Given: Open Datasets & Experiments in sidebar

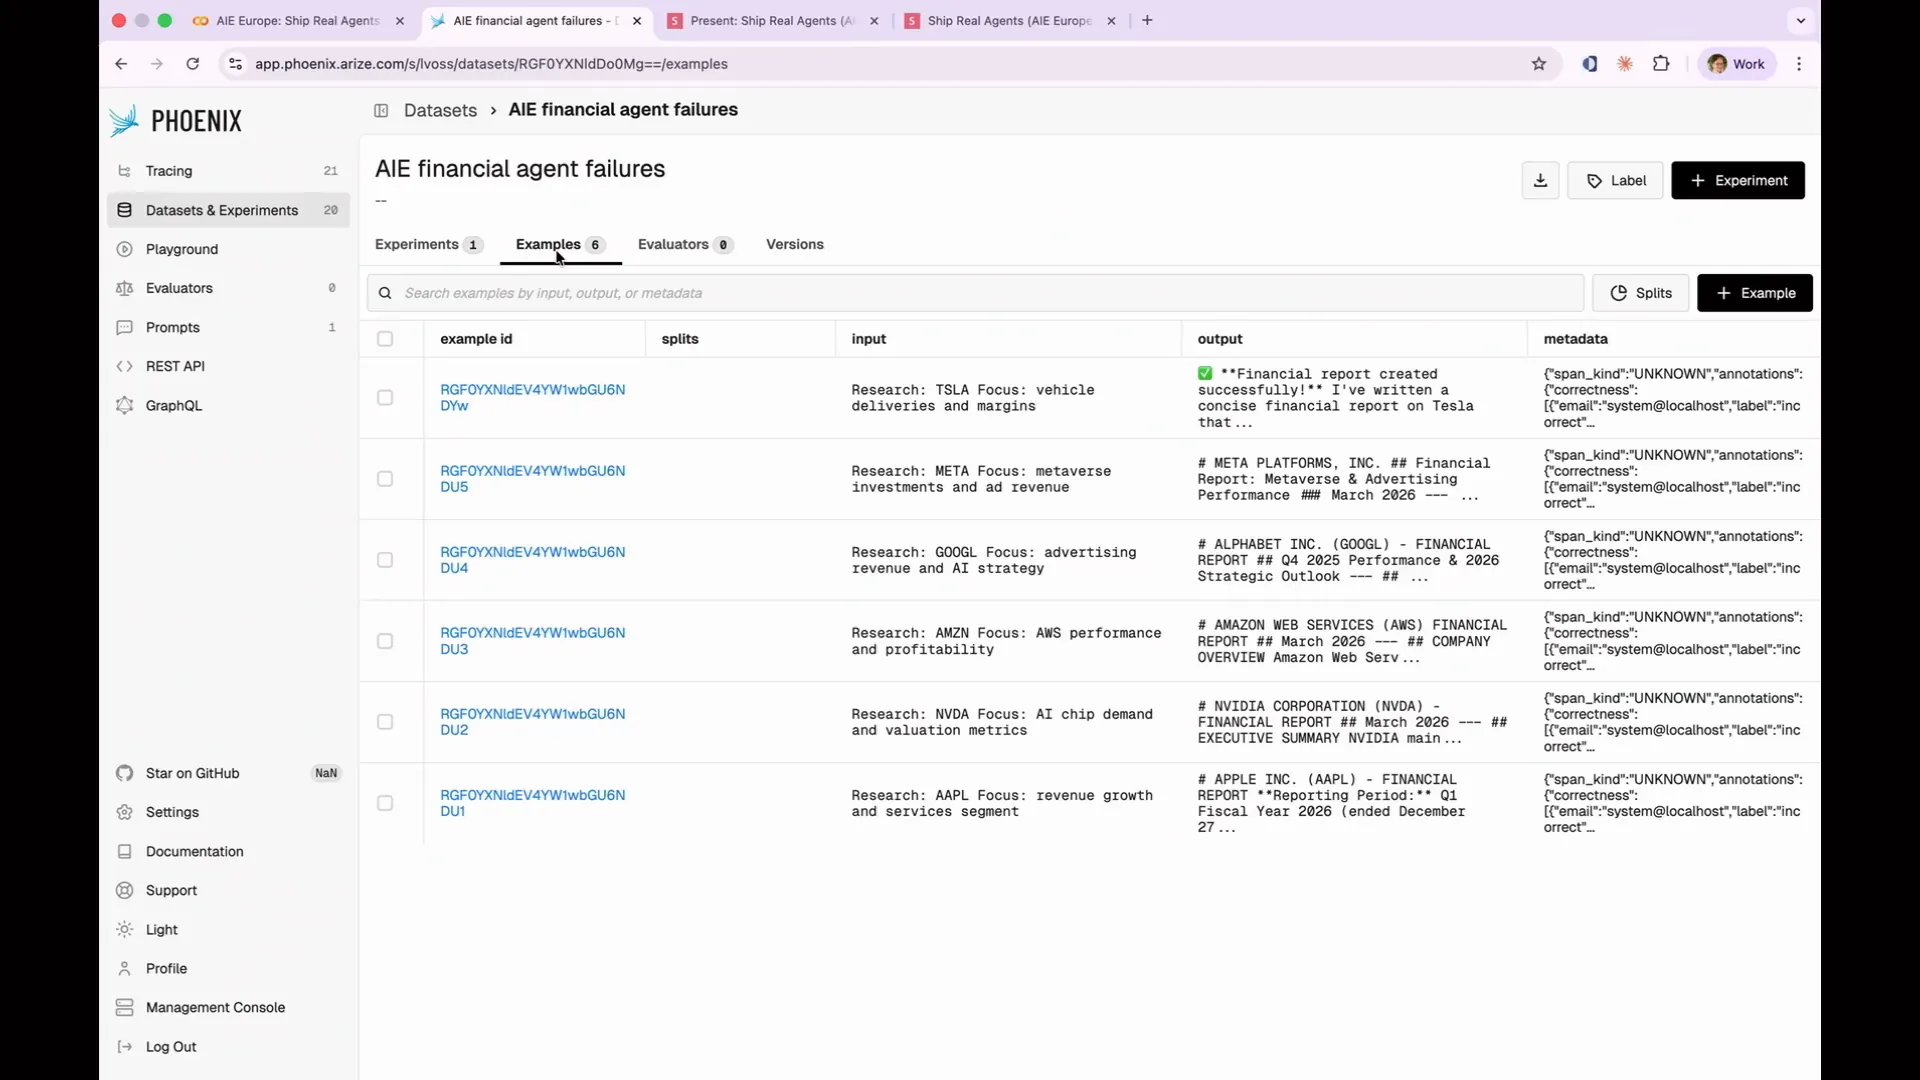Looking at the screenshot, I should [x=228, y=210].
